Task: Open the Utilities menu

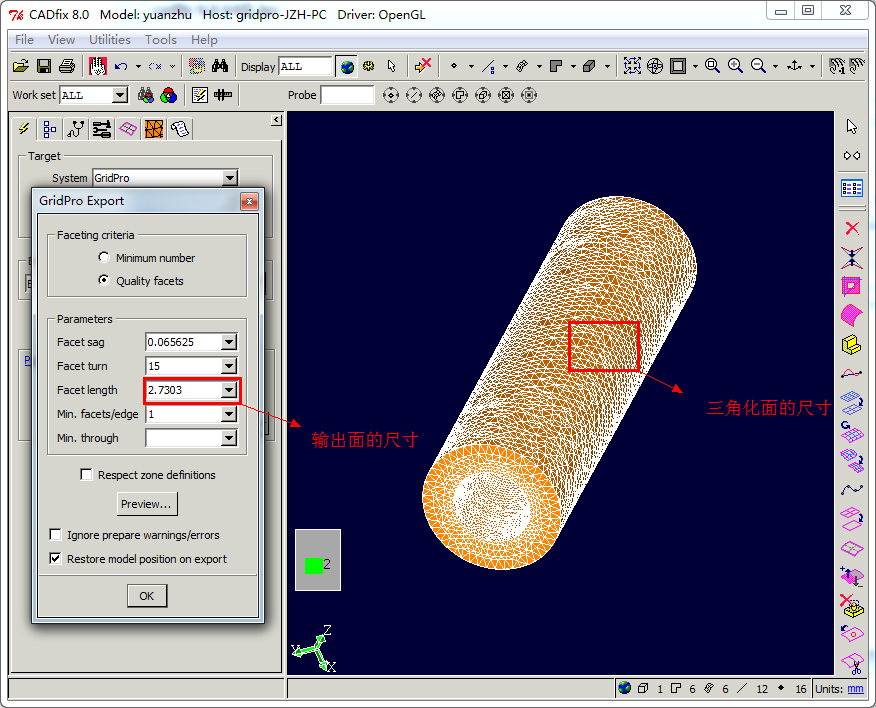Action: [110, 40]
